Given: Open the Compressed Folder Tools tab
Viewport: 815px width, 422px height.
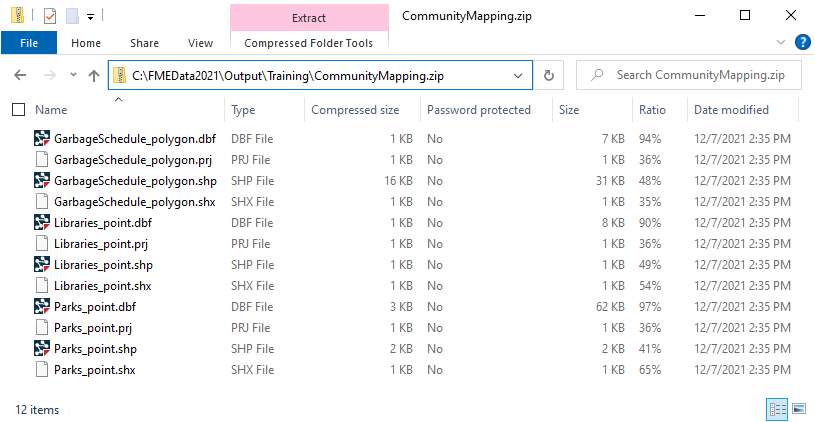Looking at the screenshot, I should point(309,43).
